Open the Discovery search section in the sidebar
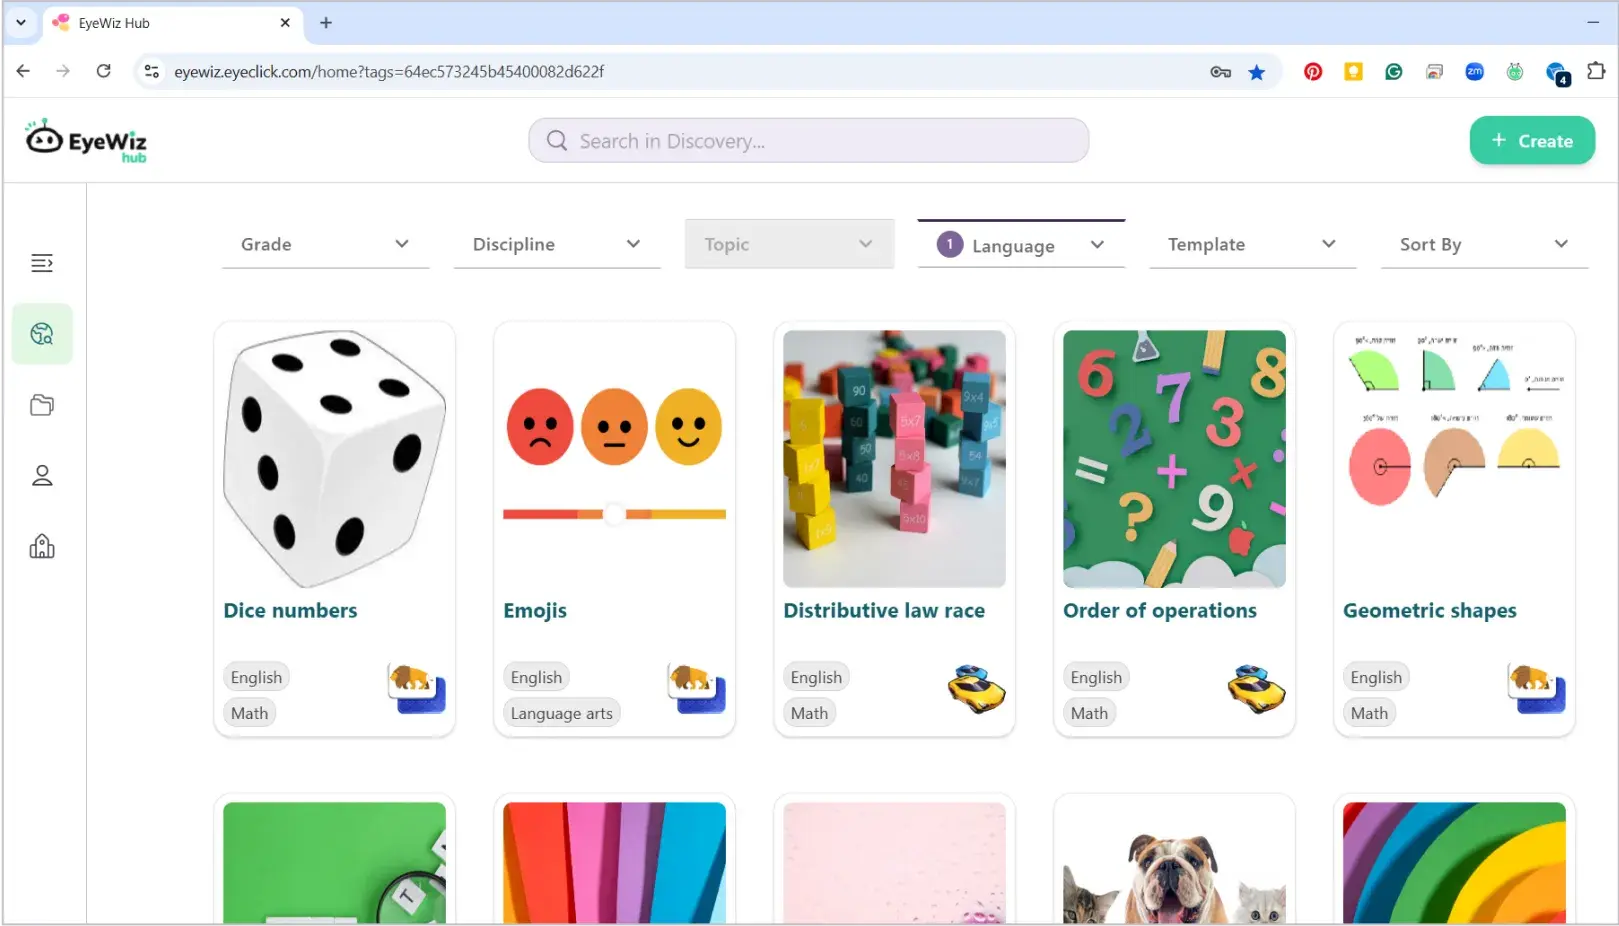 coord(41,334)
